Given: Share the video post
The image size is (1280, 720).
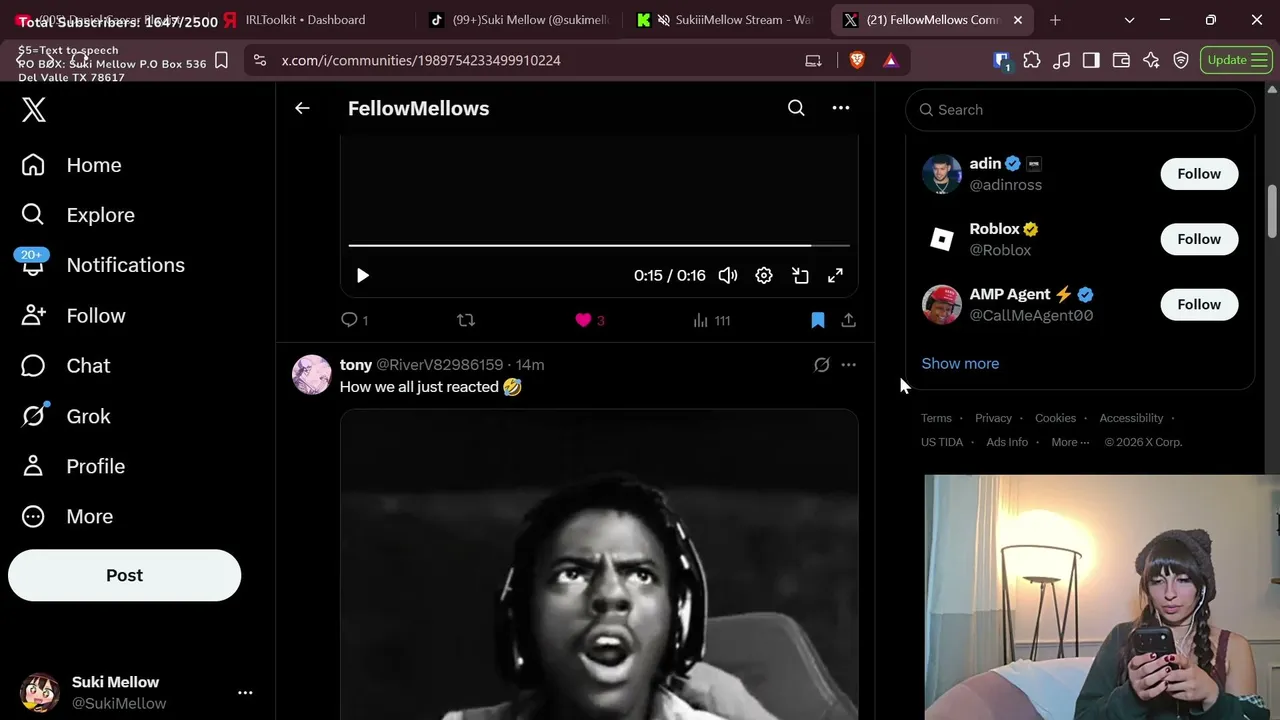Looking at the screenshot, I should 848,320.
